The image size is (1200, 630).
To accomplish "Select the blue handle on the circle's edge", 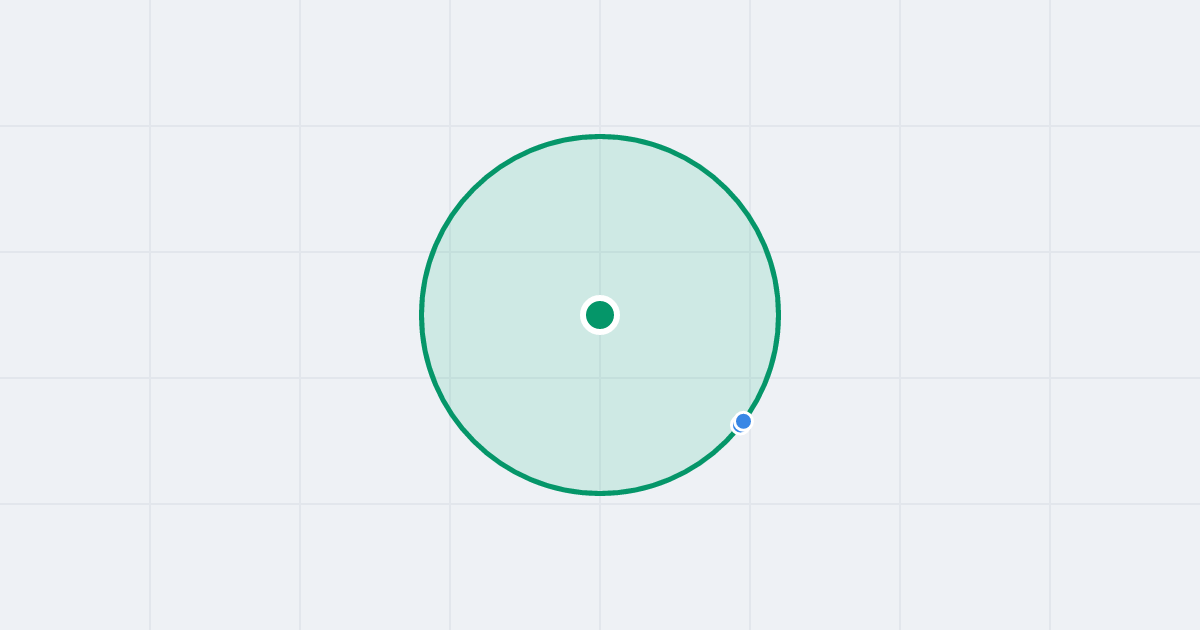I will pyautogui.click(x=743, y=421).
